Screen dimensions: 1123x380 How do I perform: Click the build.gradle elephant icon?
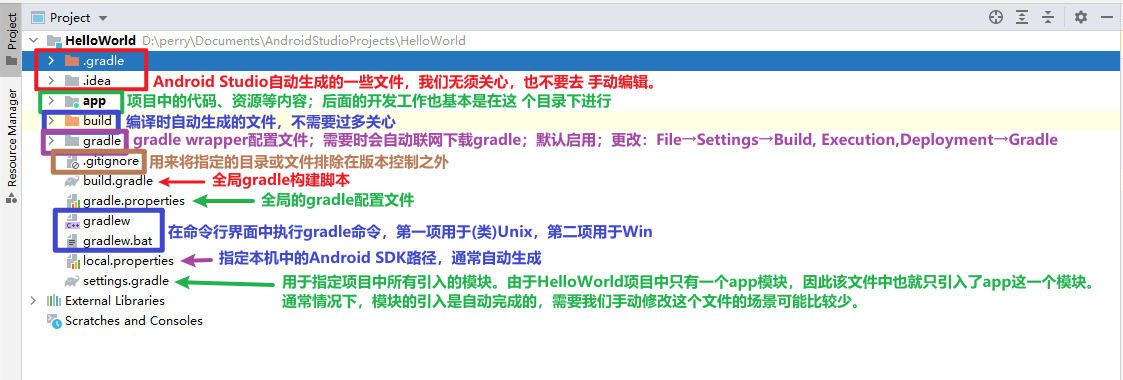pos(72,181)
